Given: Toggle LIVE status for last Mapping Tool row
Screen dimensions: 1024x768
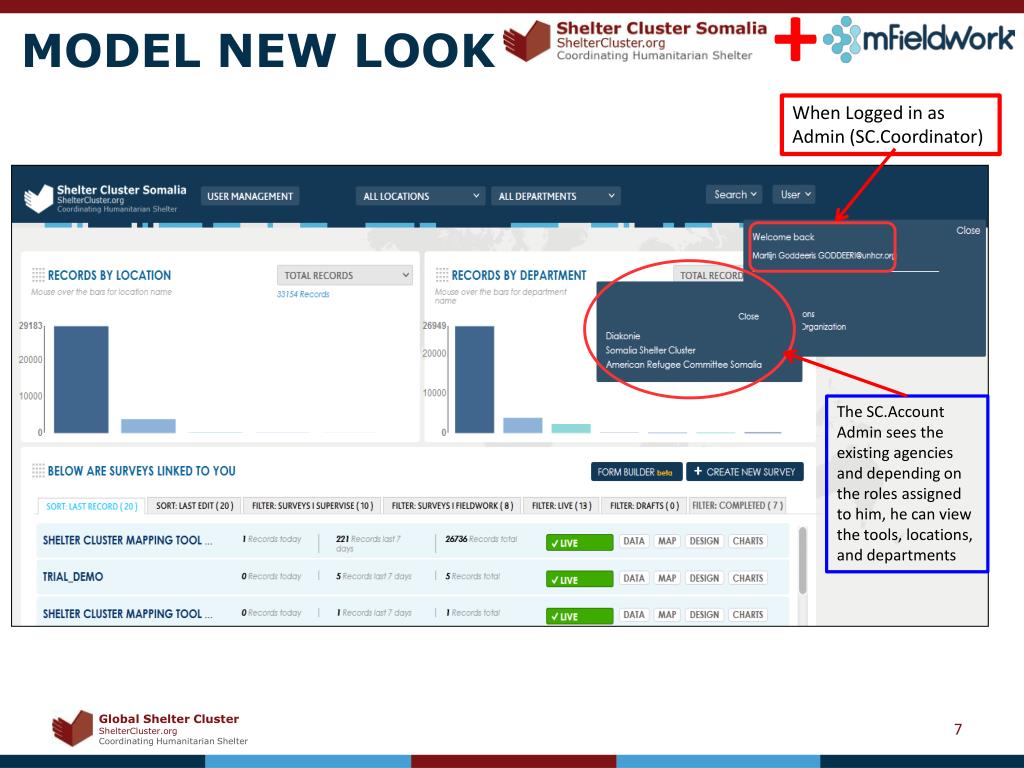Looking at the screenshot, I should tap(579, 616).
